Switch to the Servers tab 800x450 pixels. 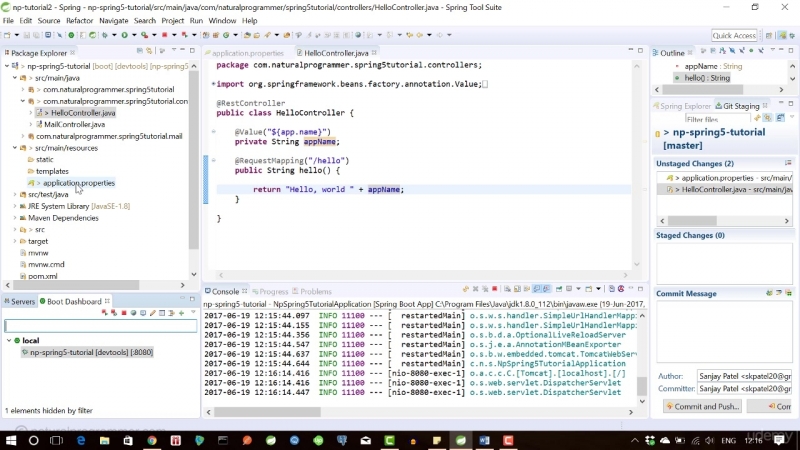coord(19,302)
